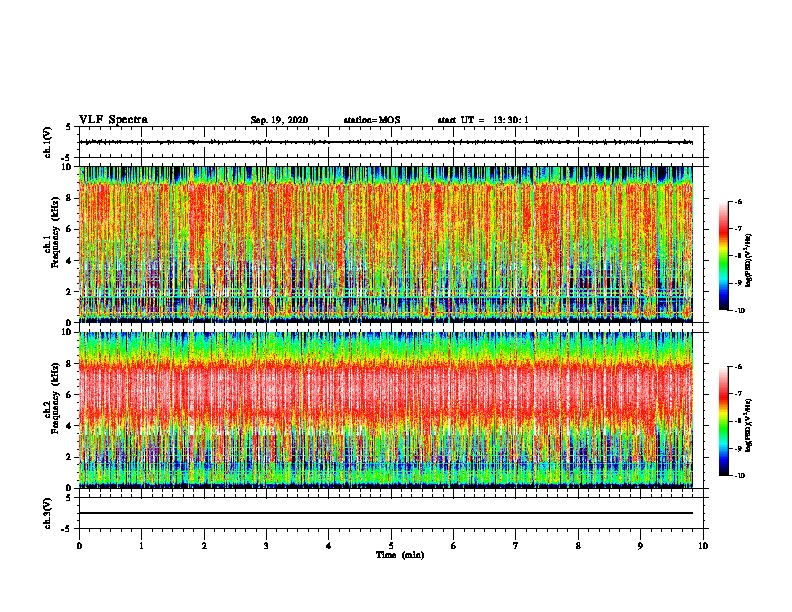Click the "8" kHz tick of ch.1 axis
The image size is (792, 612).
[70, 198]
